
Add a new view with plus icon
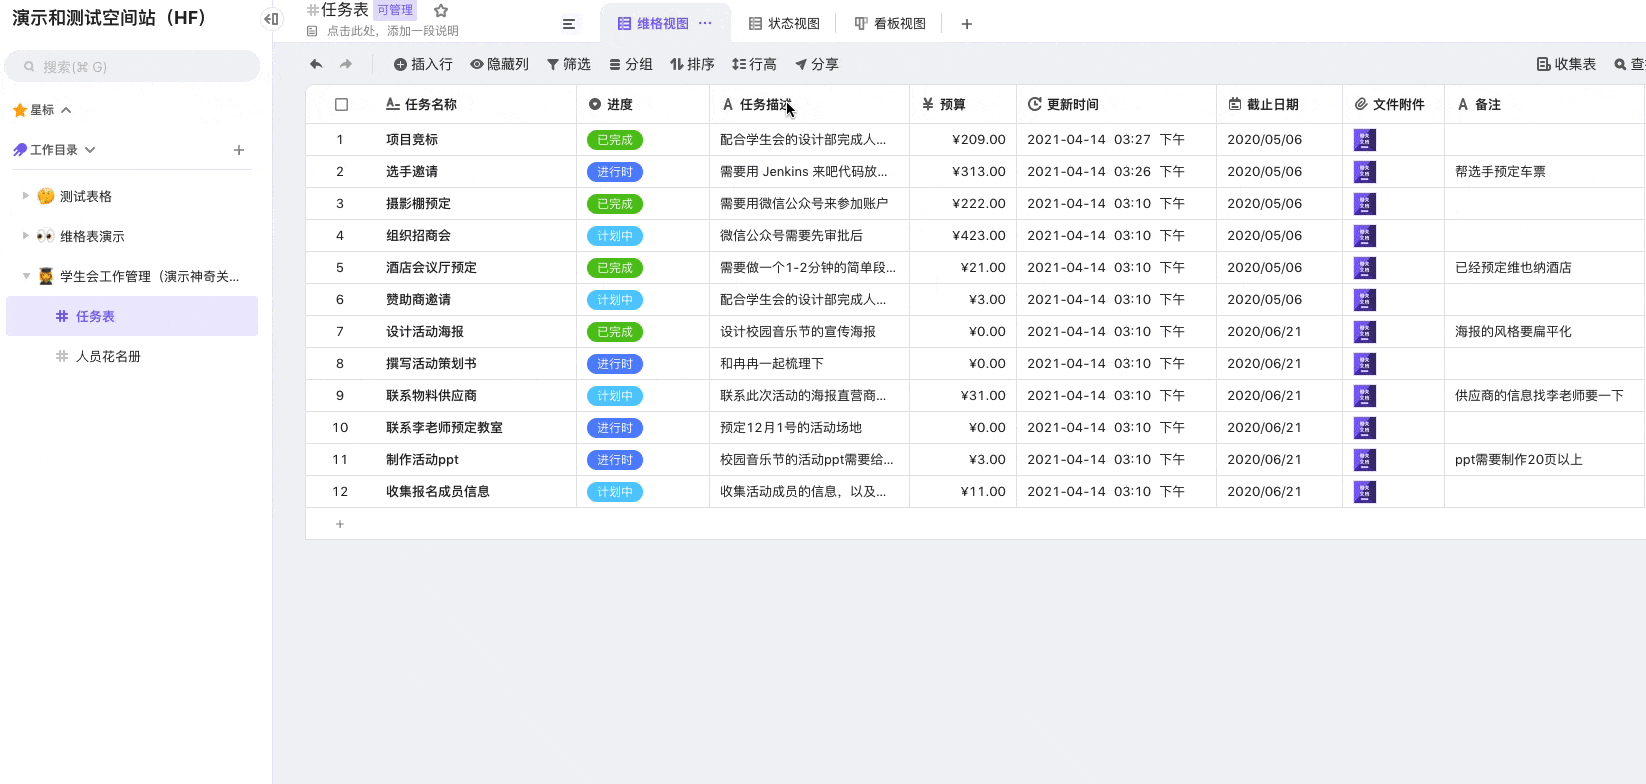click(x=966, y=24)
